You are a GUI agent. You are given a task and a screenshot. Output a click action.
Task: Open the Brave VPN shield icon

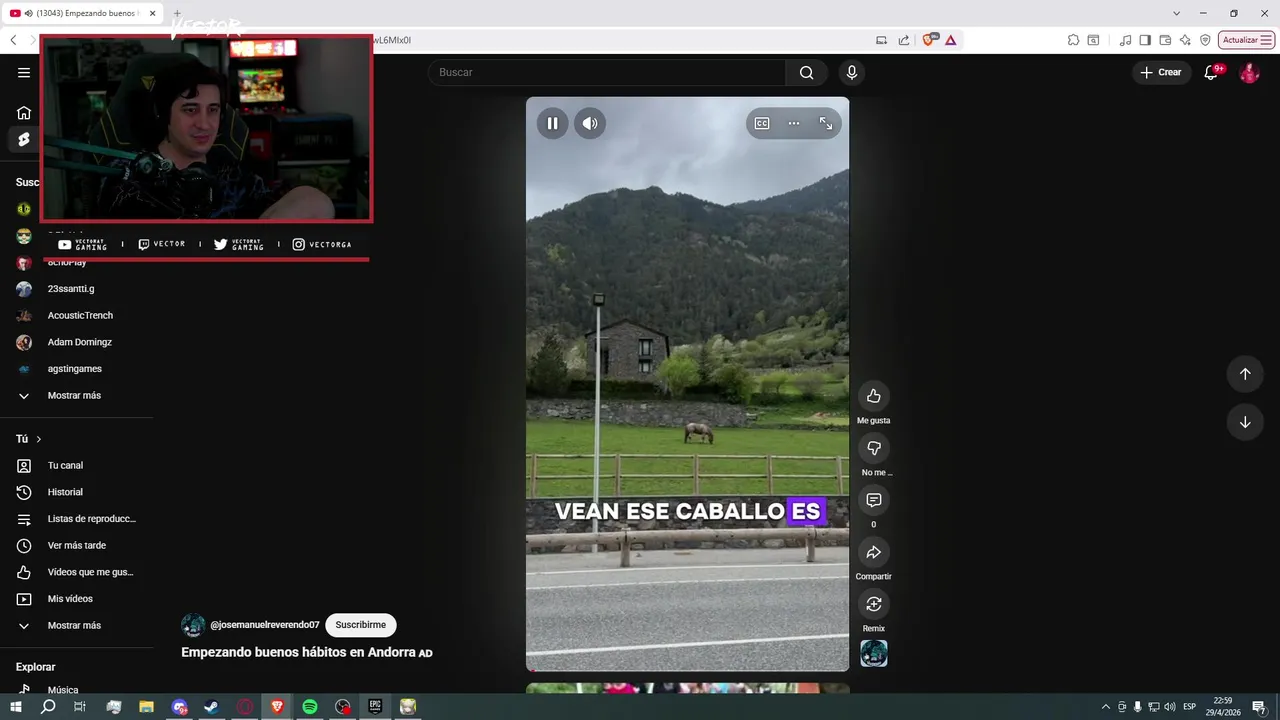1205,40
